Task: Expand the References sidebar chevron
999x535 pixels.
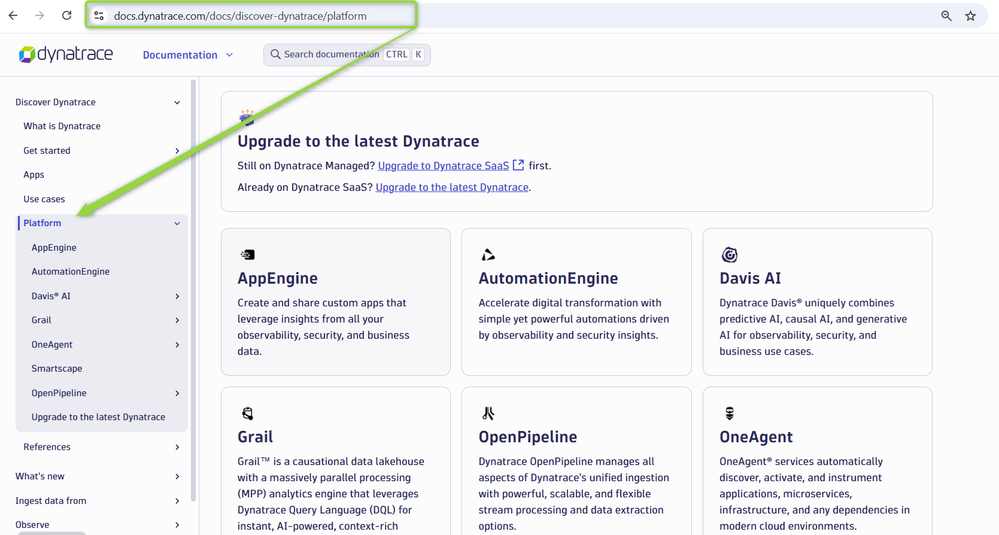Action: coord(177,447)
